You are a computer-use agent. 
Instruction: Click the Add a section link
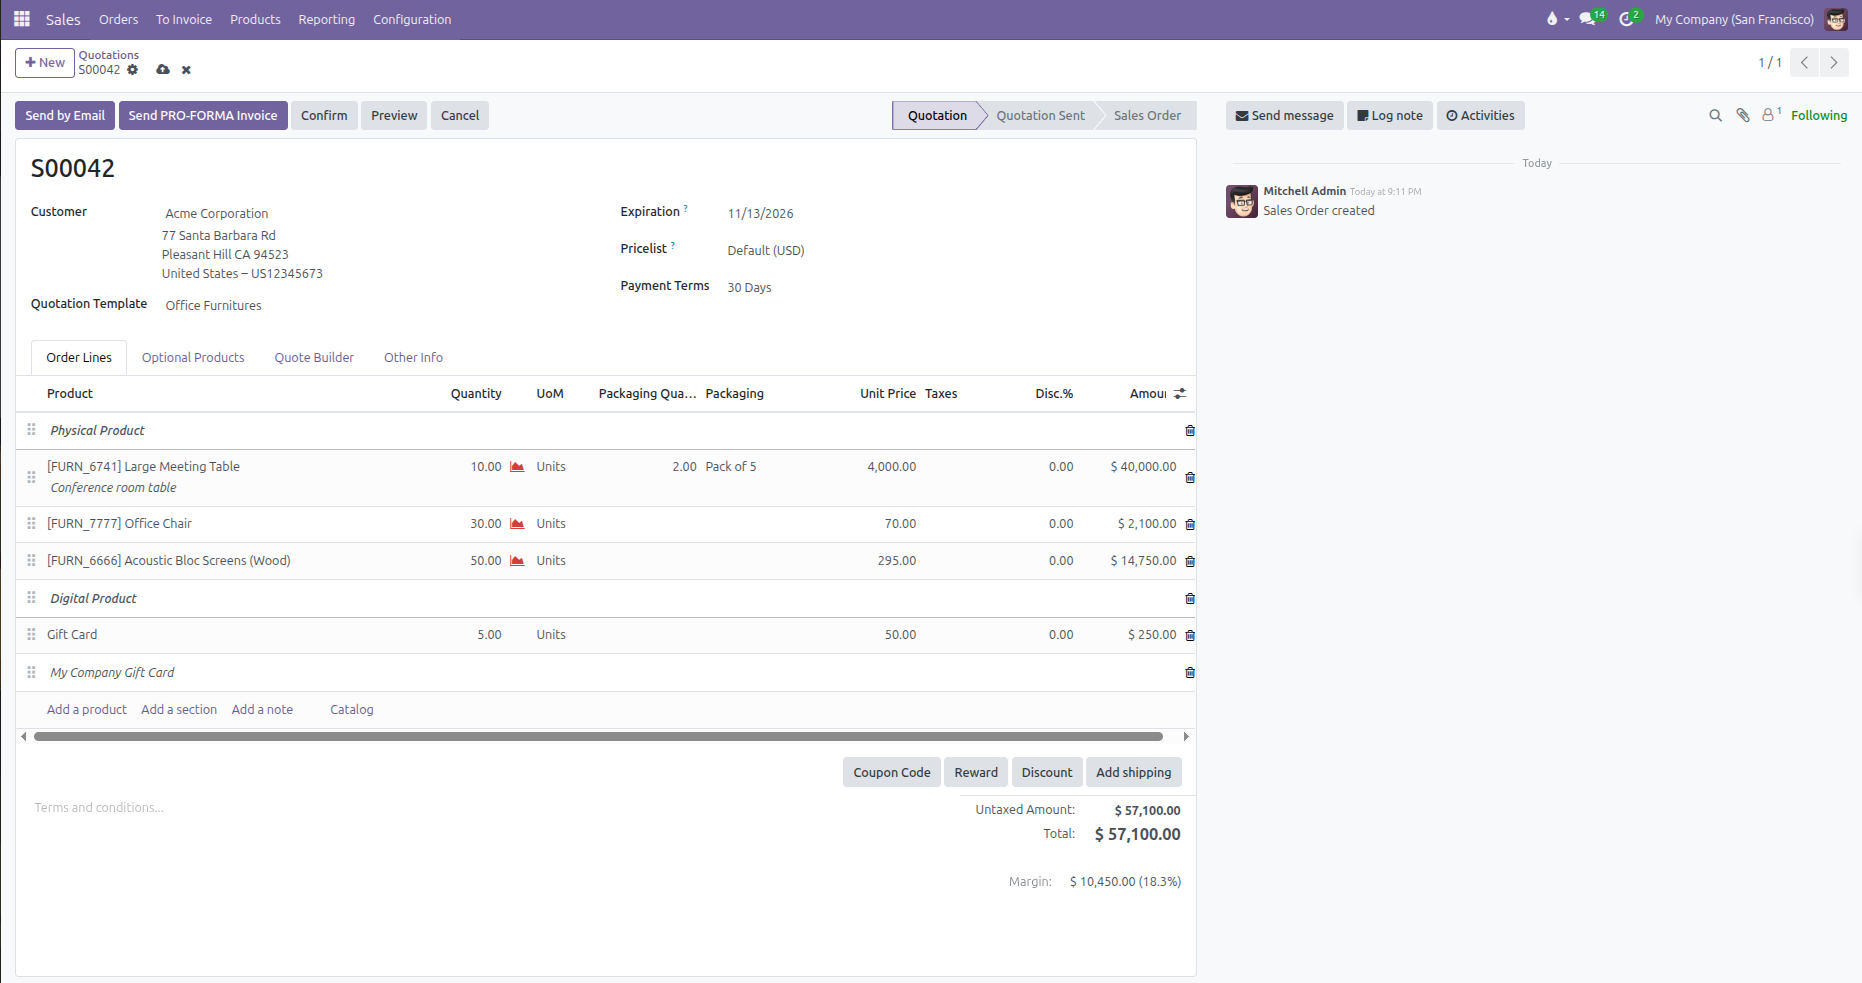(x=179, y=710)
